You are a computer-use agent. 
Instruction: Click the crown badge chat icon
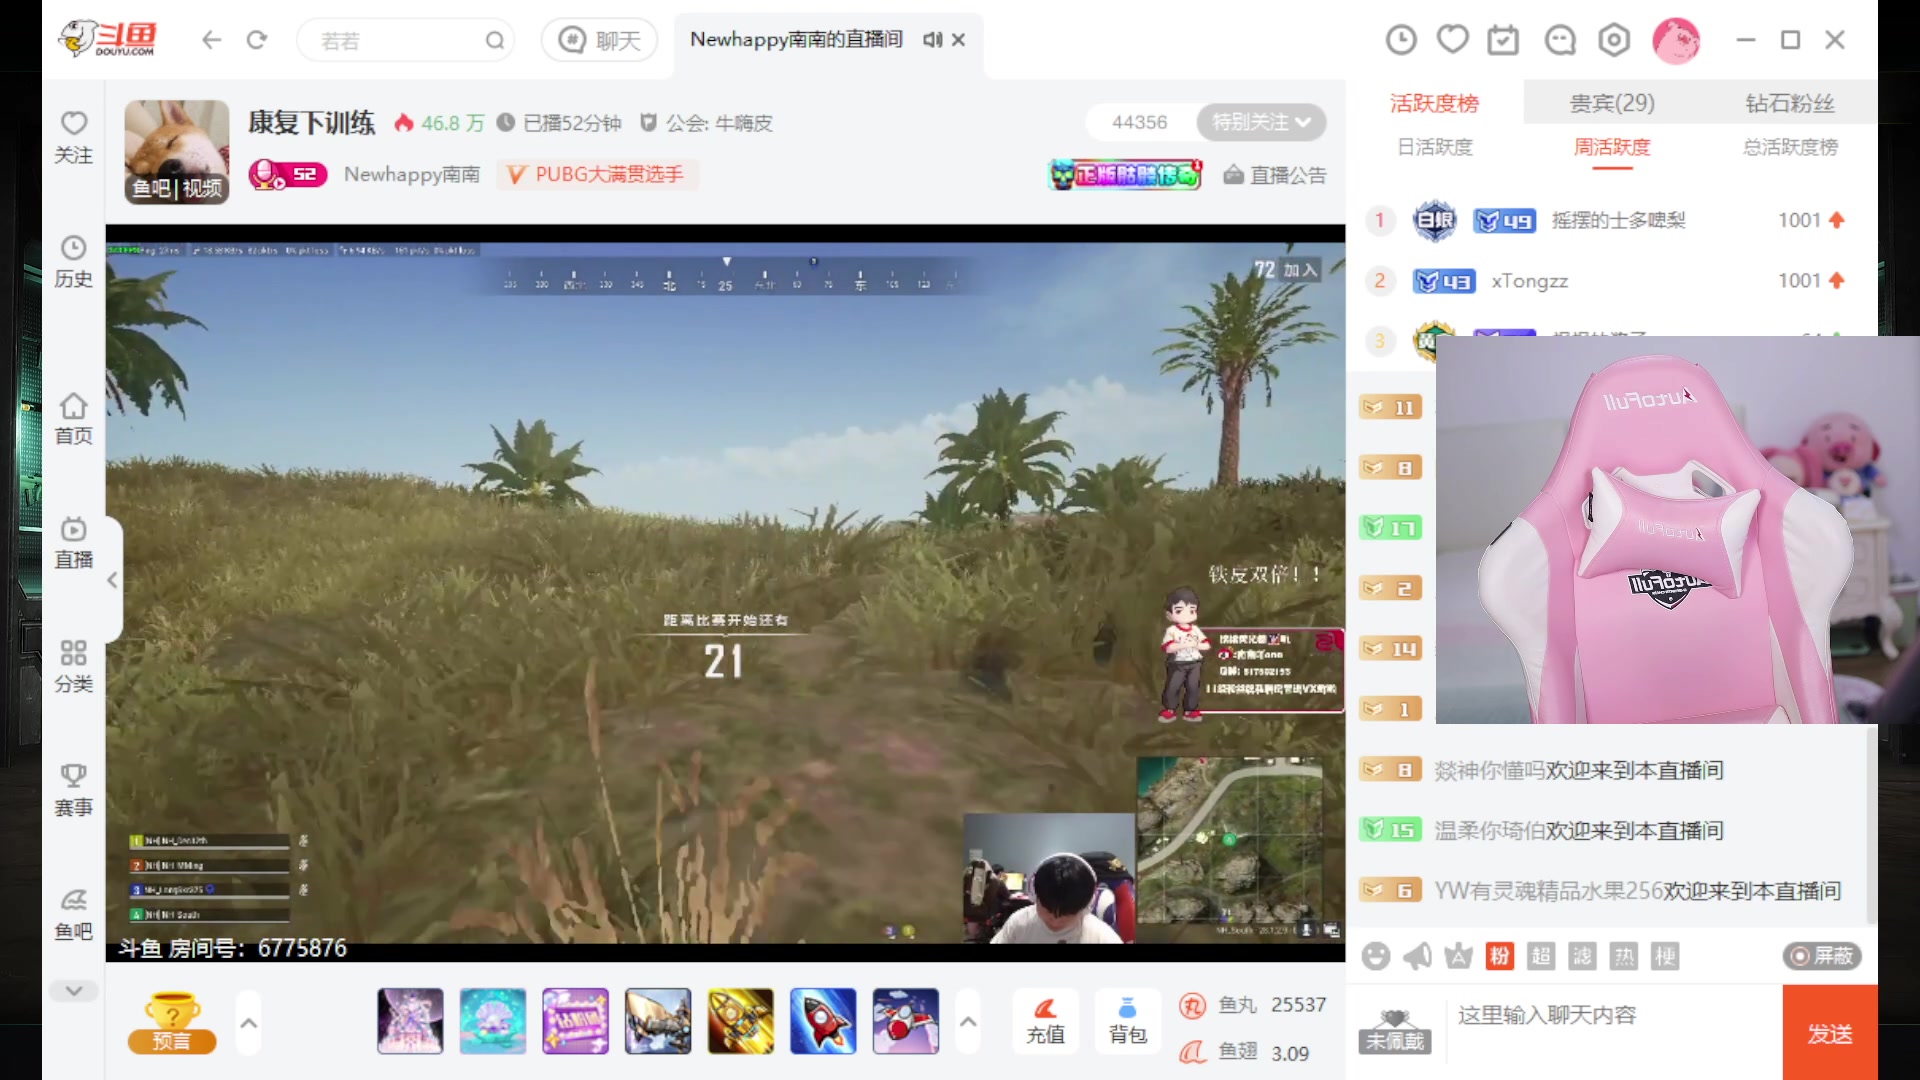pyautogui.click(x=1458, y=956)
